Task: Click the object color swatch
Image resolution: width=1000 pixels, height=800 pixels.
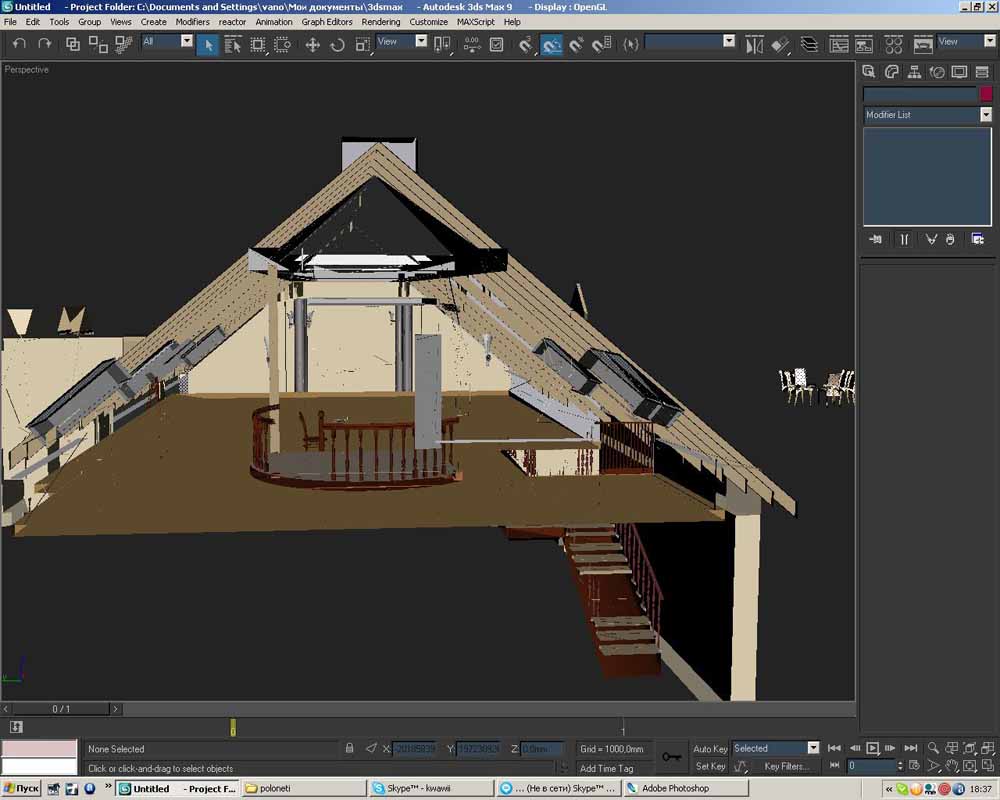Action: coord(986,94)
